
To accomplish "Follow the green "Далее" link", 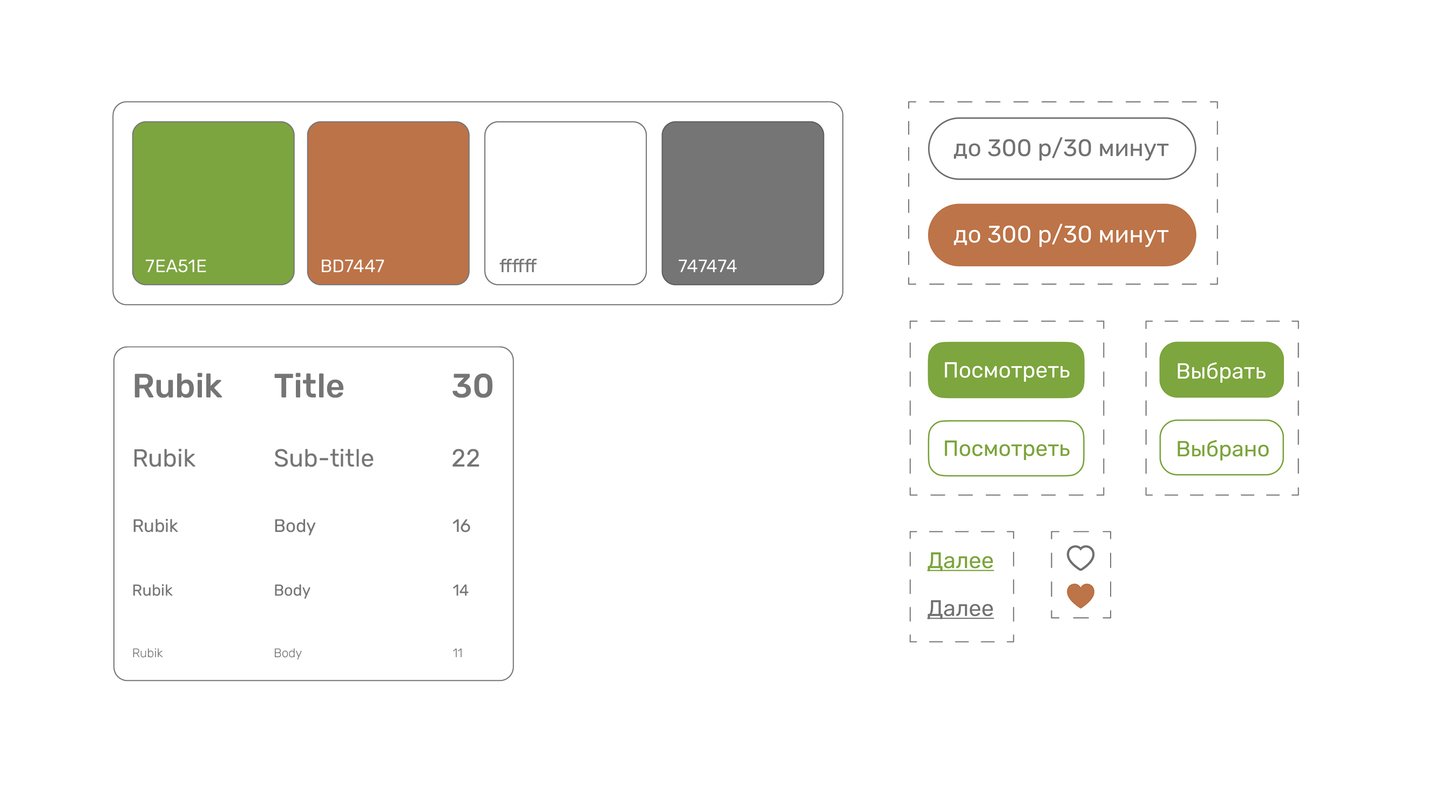I will coord(960,561).
